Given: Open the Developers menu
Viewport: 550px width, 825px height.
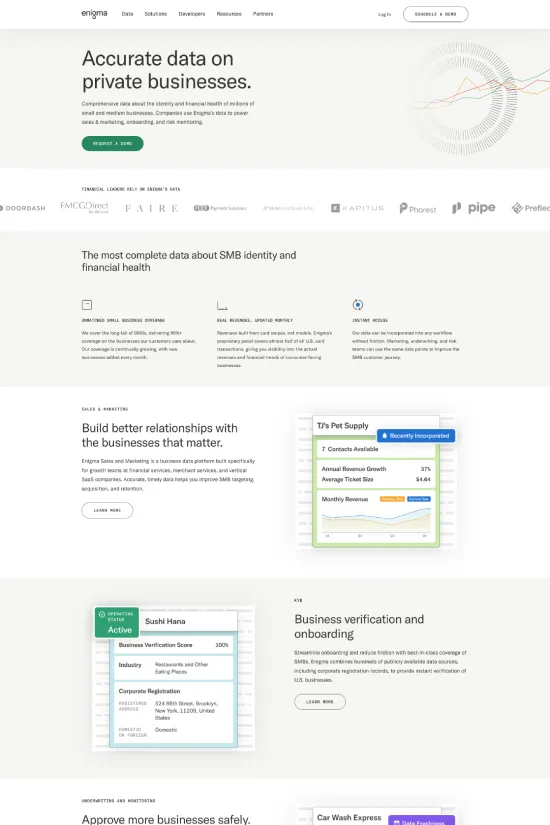Looking at the screenshot, I should [x=192, y=14].
